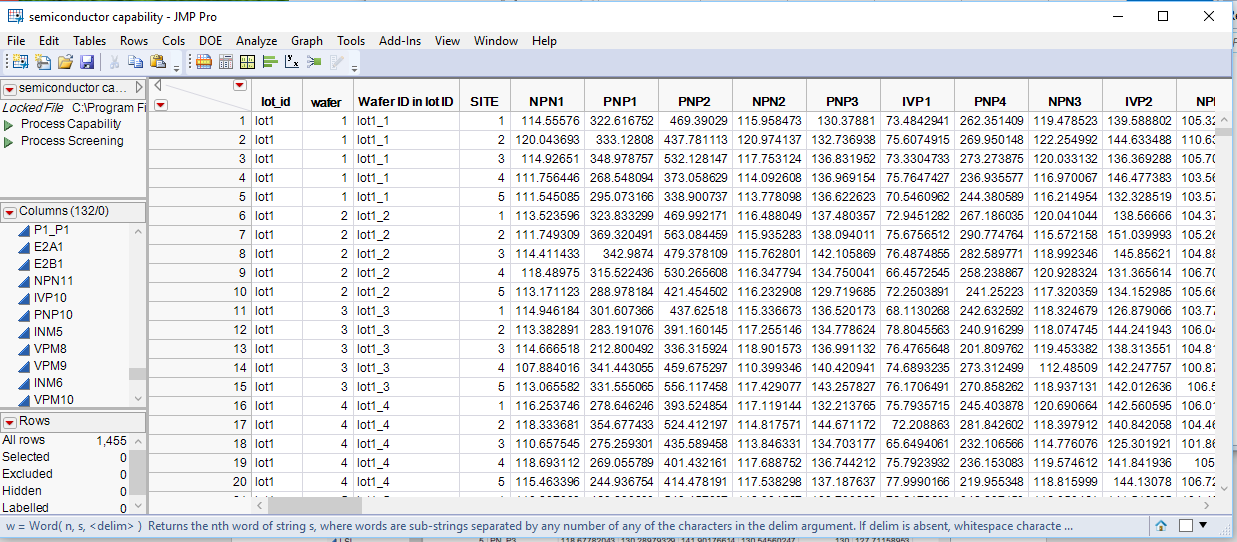Open the Graph menu
This screenshot has height=542, width=1237.
[306, 41]
